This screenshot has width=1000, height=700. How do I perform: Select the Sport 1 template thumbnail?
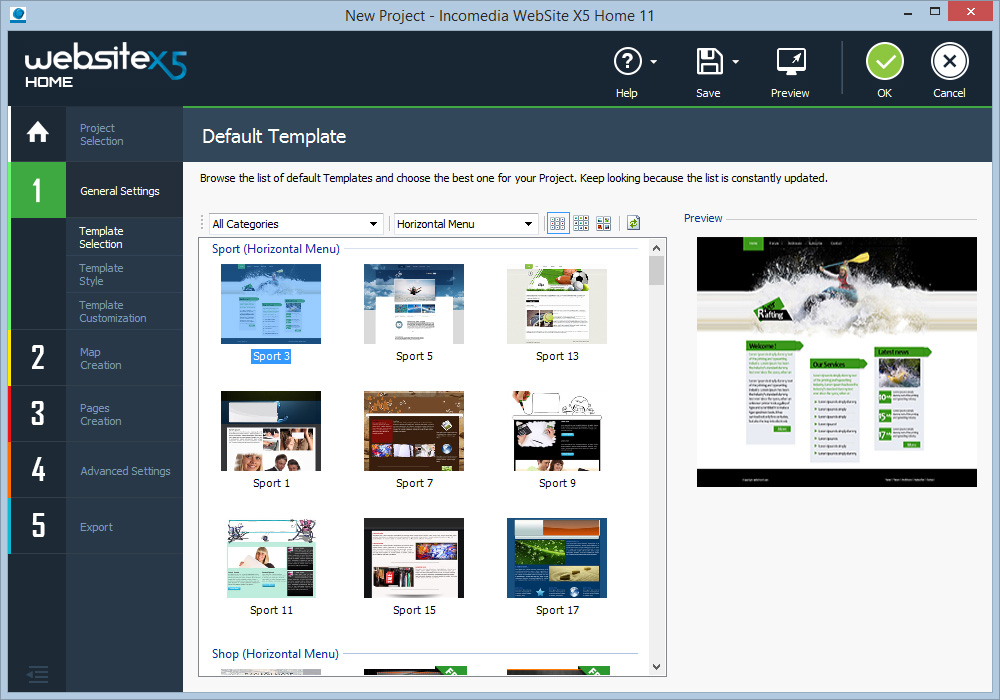[271, 431]
